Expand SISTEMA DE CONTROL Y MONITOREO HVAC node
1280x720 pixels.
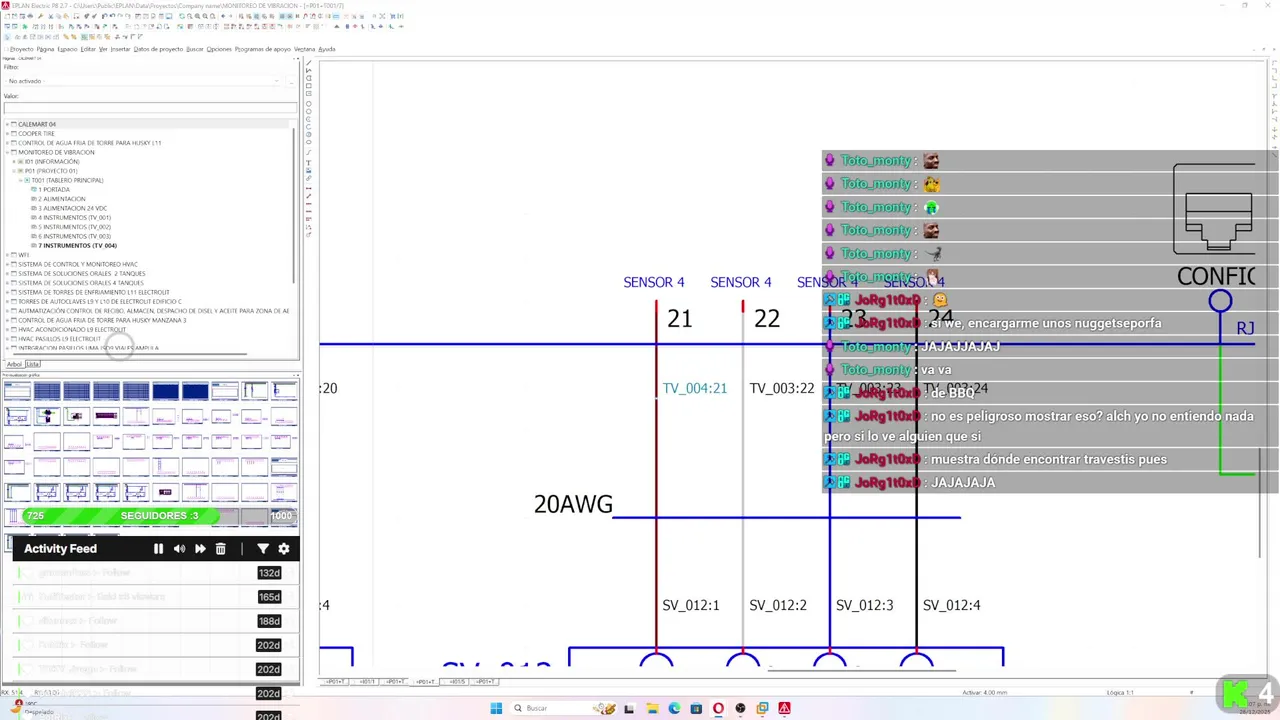tap(7, 264)
